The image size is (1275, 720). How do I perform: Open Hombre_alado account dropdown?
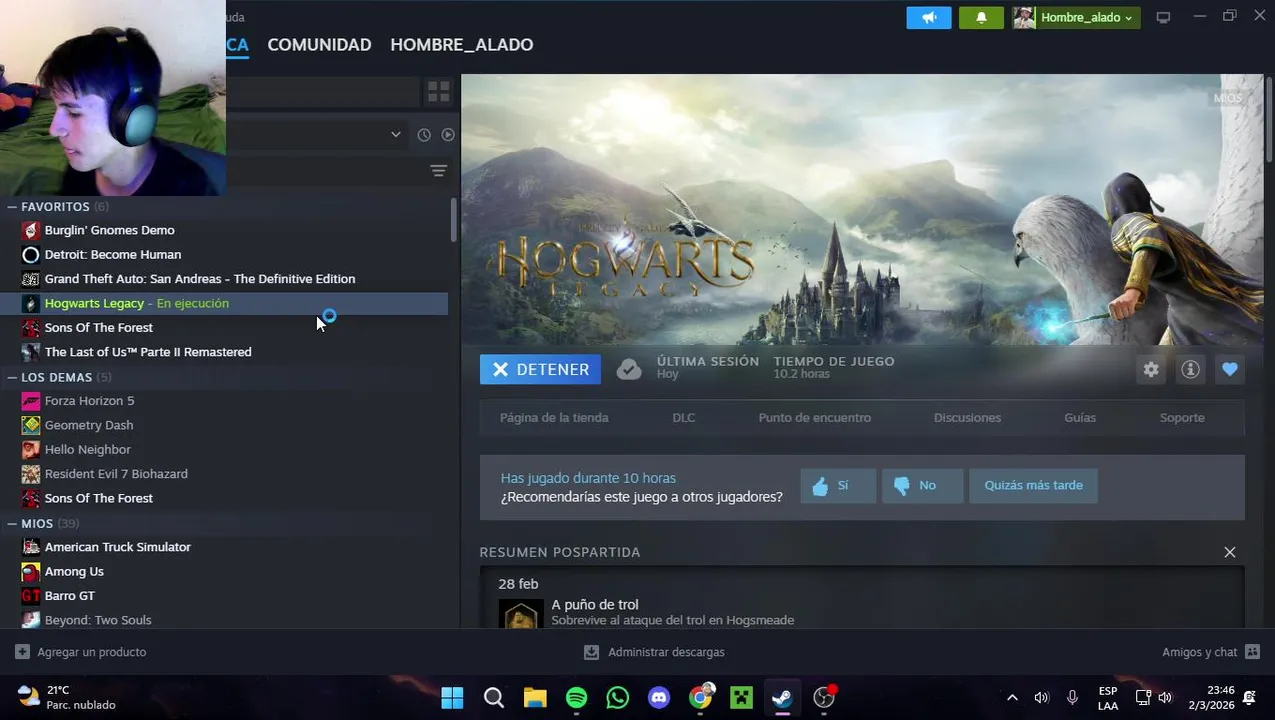pyautogui.click(x=1076, y=17)
